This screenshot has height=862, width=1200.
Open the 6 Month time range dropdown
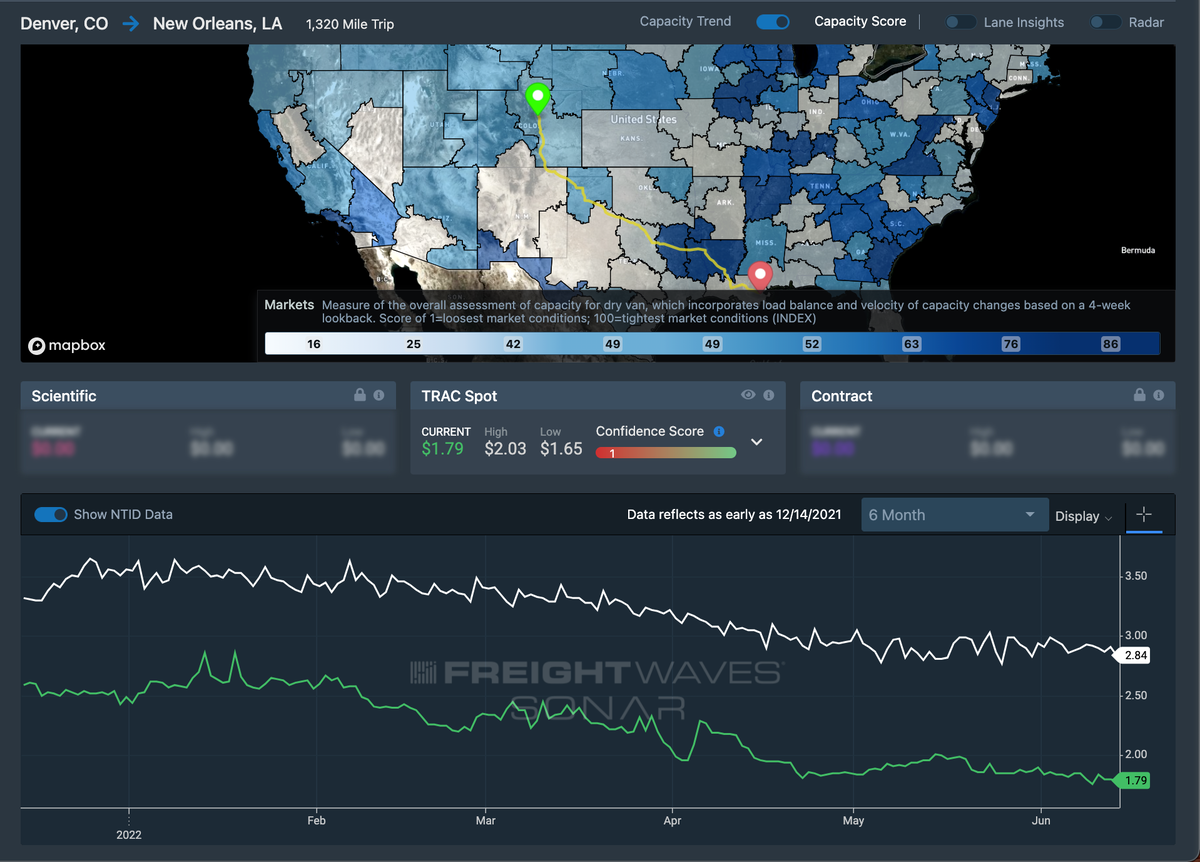[x=954, y=515]
